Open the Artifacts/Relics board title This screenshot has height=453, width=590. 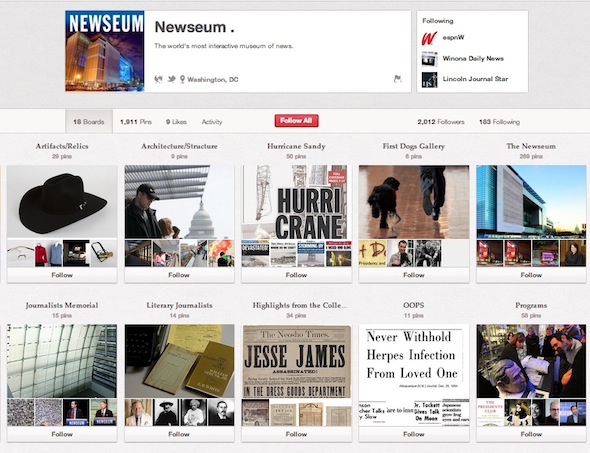pos(62,146)
